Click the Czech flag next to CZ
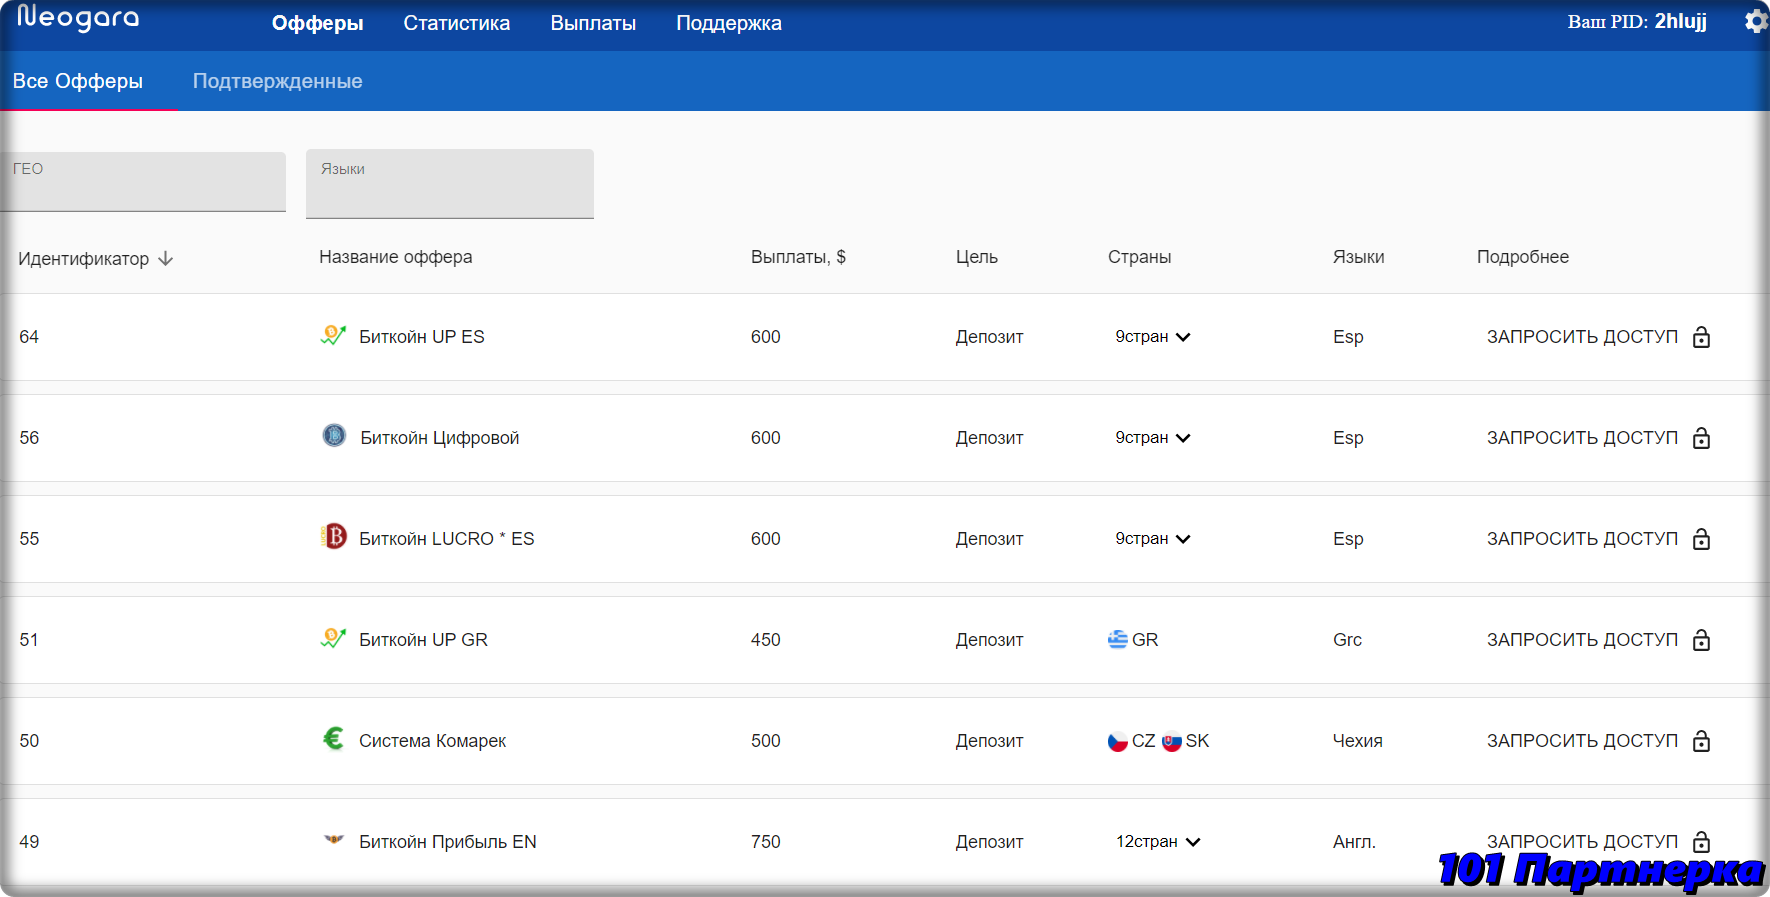 coord(1118,741)
